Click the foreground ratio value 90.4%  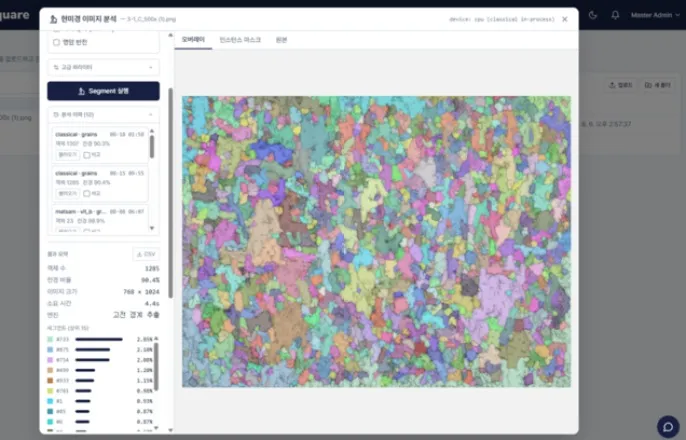pyautogui.click(x=150, y=280)
